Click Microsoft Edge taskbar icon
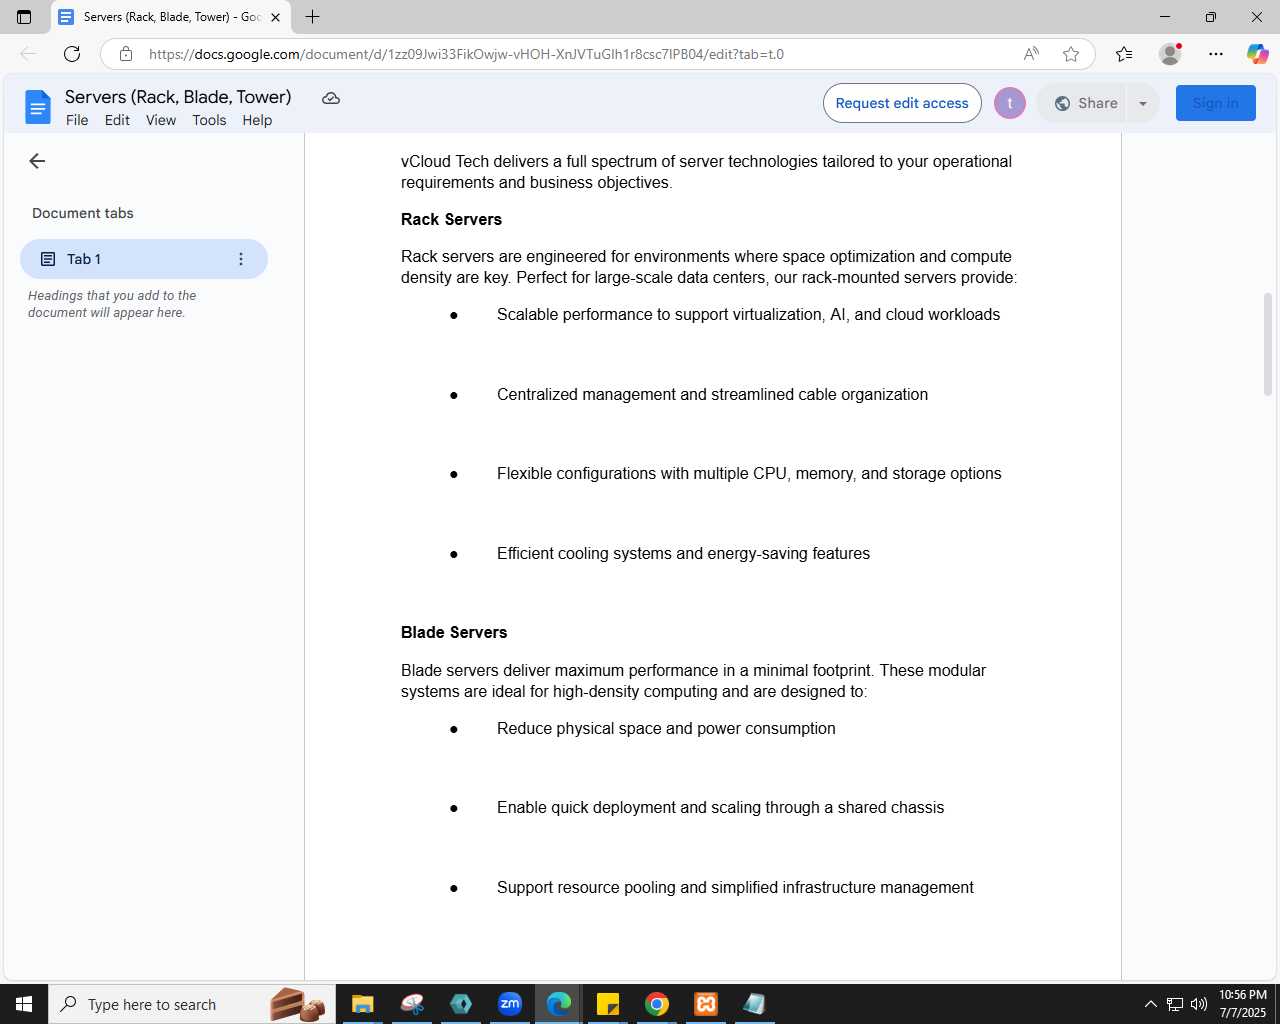 click(x=559, y=1004)
